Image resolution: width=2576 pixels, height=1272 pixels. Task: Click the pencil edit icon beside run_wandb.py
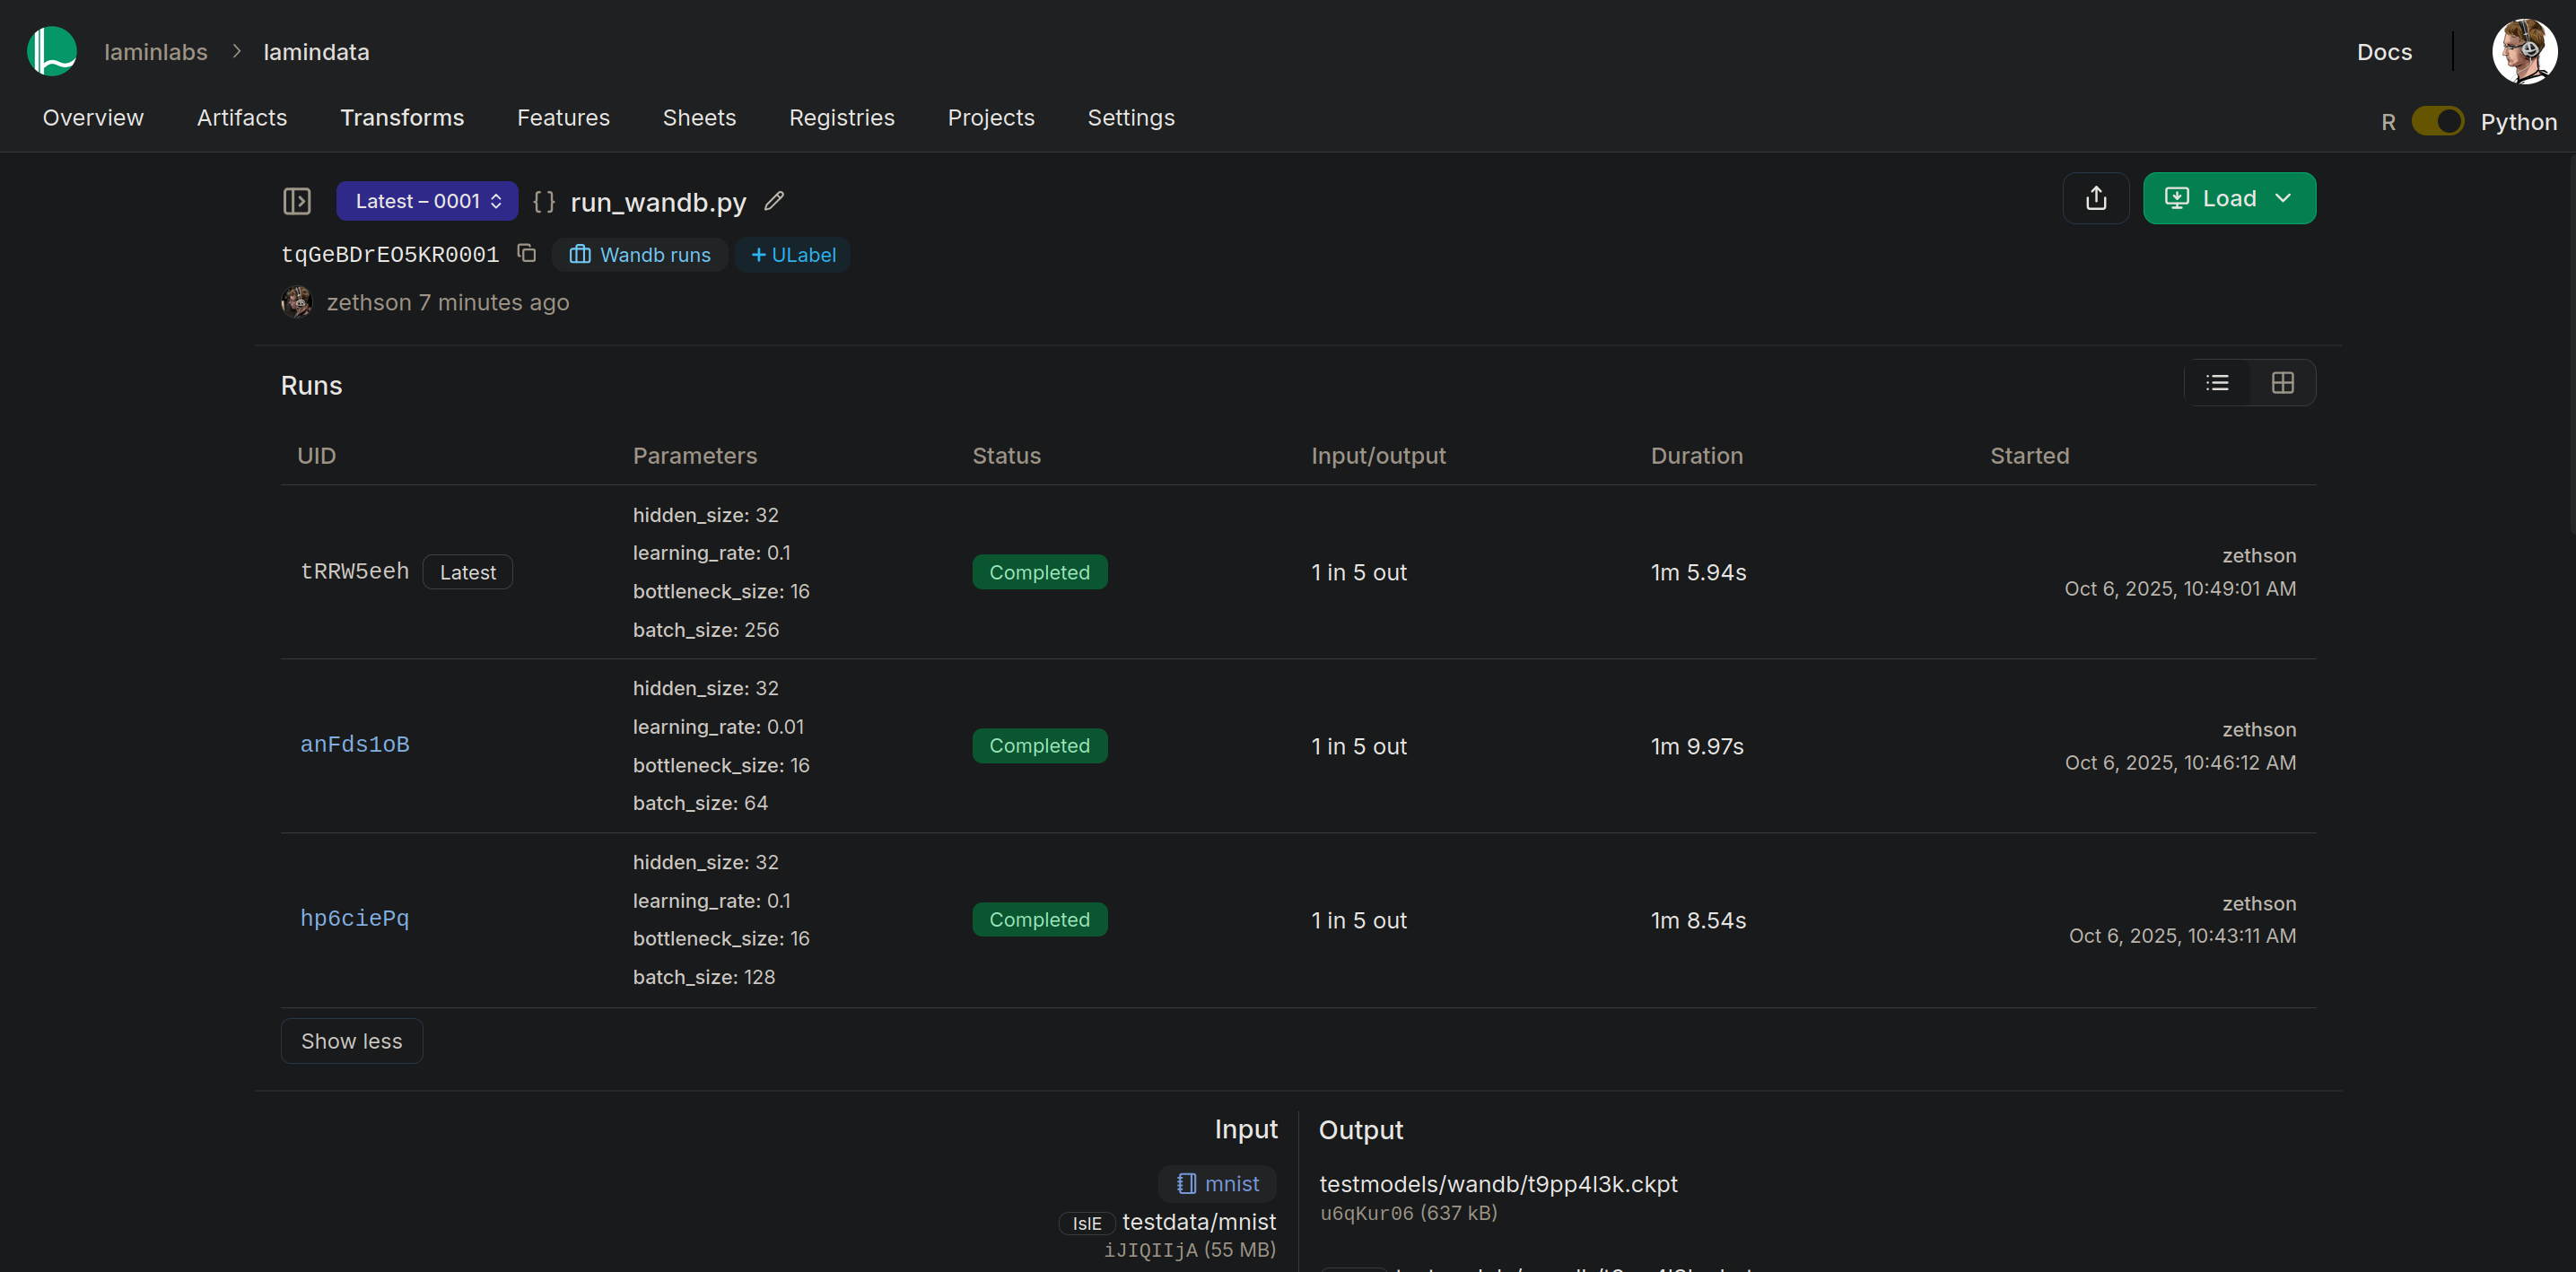(774, 201)
